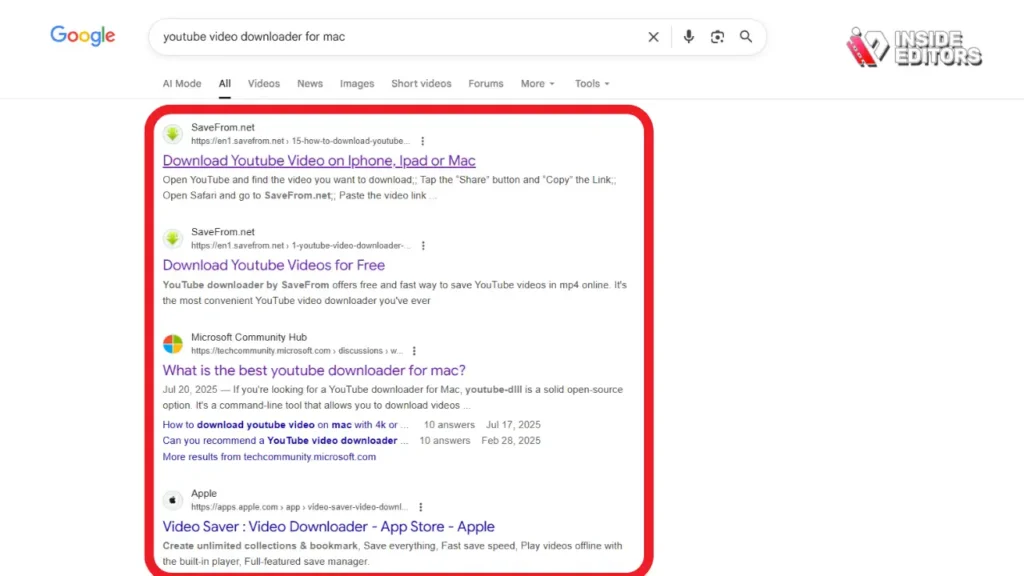This screenshot has height=576, width=1024.
Task: Click "More results from techcommunity.microsoft.com"
Action: pos(269,456)
